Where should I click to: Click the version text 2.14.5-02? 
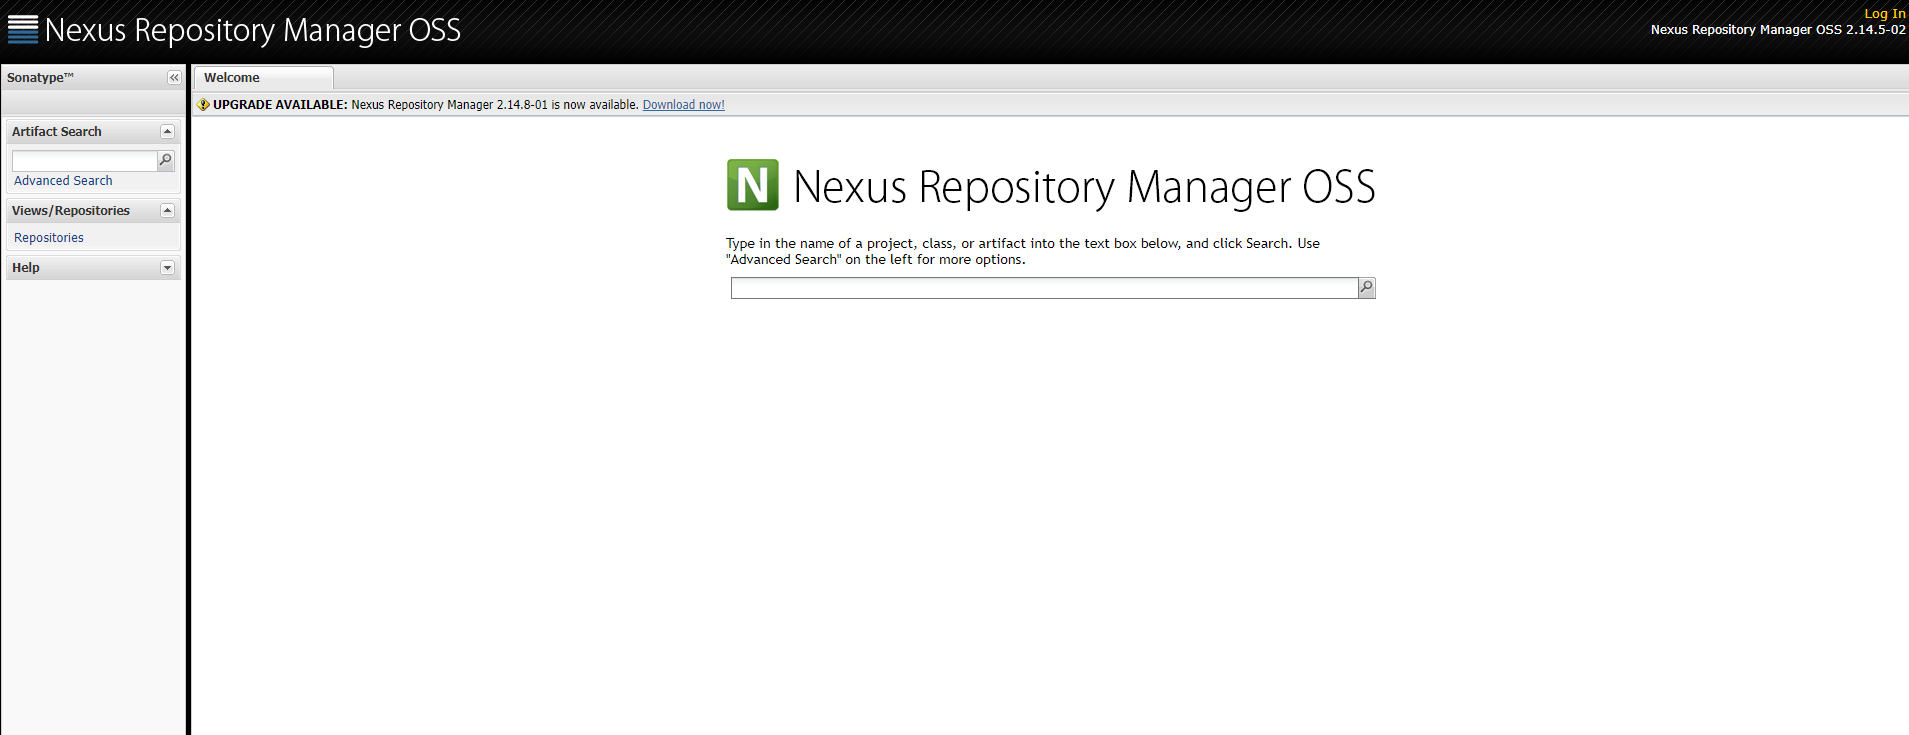coord(1876,30)
